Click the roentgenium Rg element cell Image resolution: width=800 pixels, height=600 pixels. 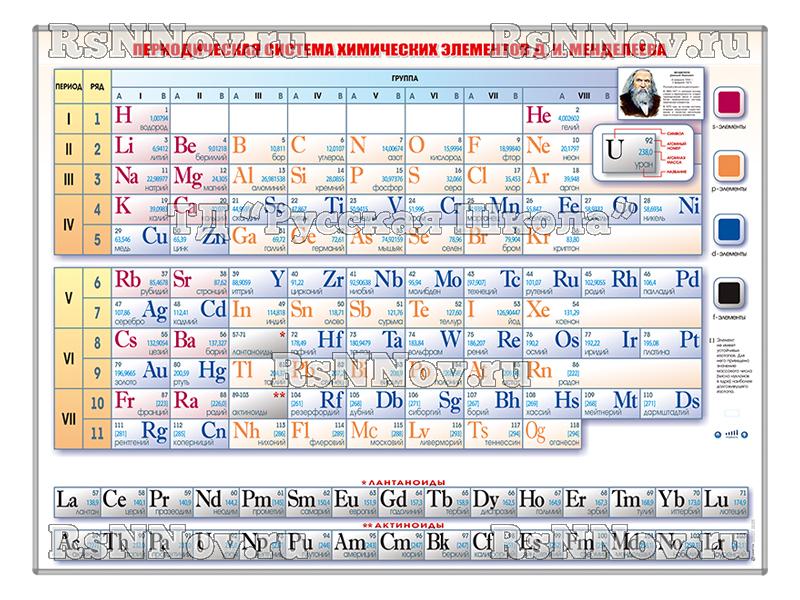pos(141,434)
